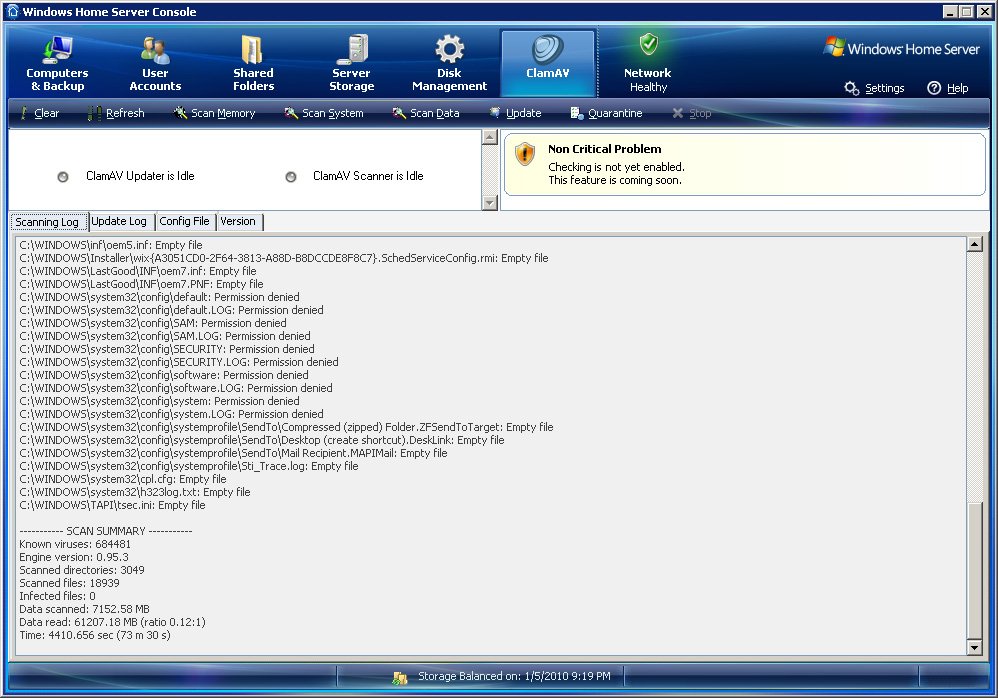Viewport: 998px width, 698px height.
Task: Click the 'Scanned directories: 3049' line
Action: point(82,570)
